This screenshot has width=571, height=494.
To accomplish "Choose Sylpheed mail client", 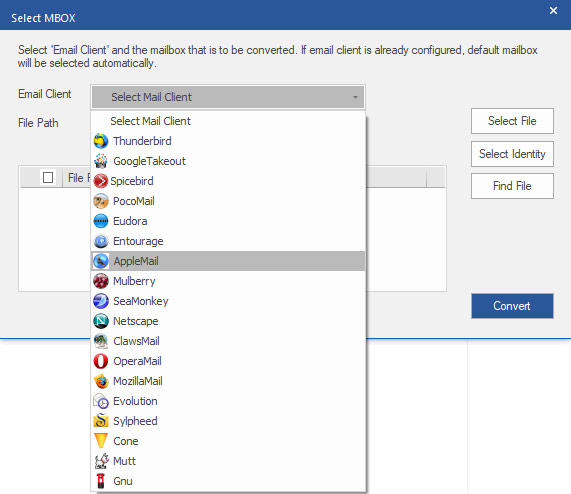I will (x=228, y=421).
